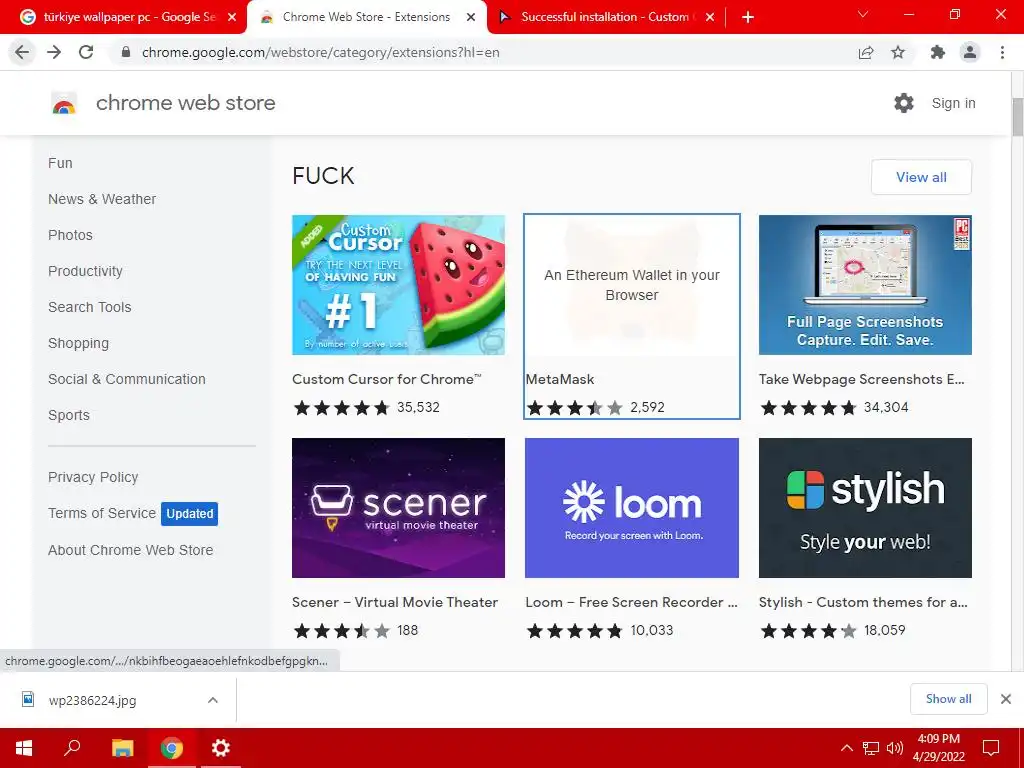
Task: Click the Chrome Web Store rainbow logo
Action: click(x=64, y=103)
